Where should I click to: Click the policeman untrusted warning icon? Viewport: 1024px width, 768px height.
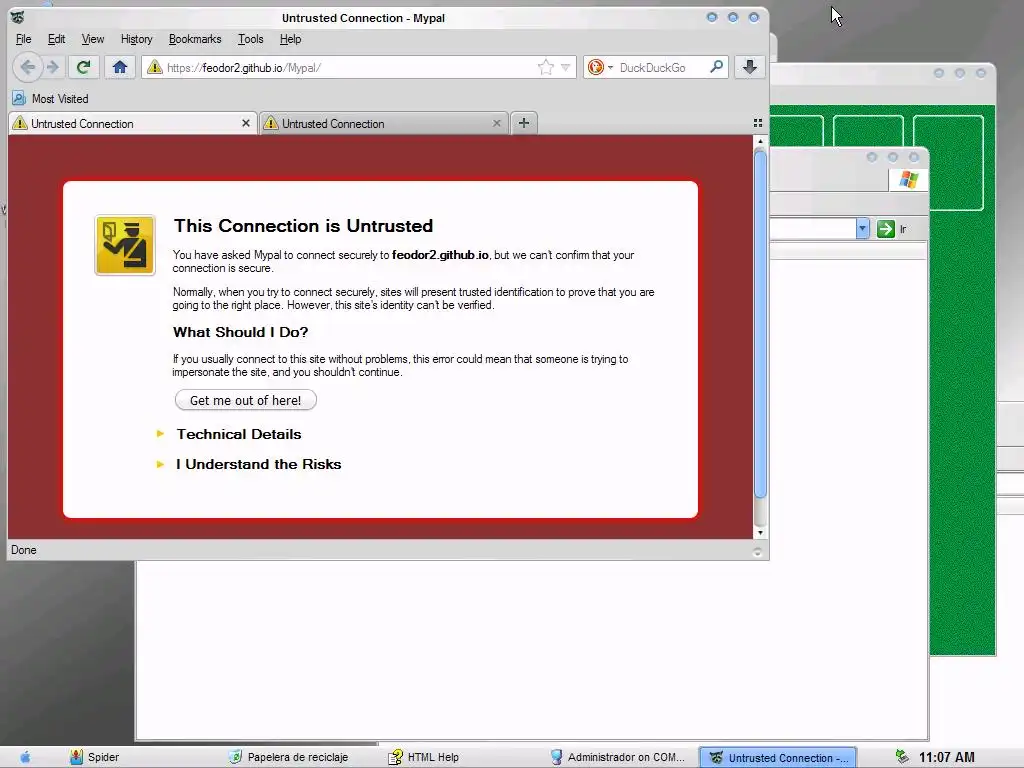(x=125, y=245)
